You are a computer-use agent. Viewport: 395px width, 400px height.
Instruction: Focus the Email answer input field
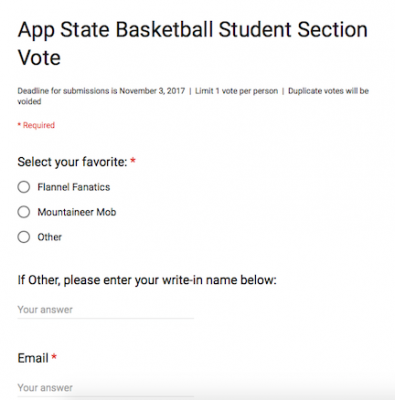pyautogui.click(x=106, y=388)
